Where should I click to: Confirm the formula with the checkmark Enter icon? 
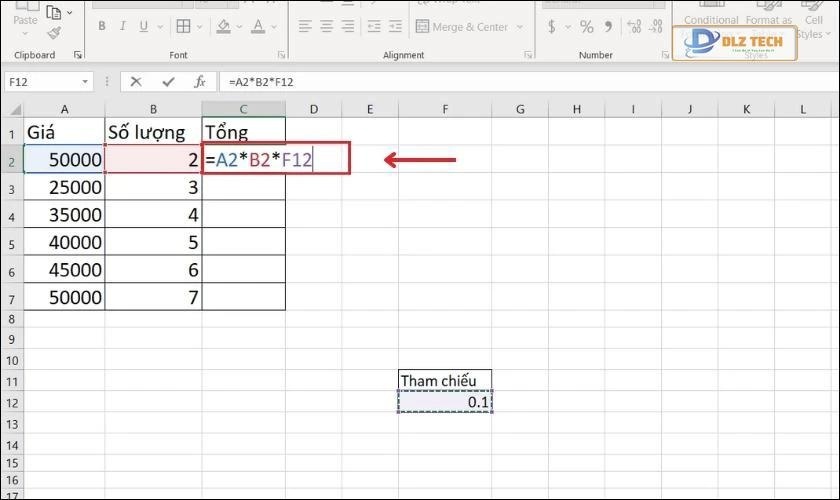click(x=167, y=82)
